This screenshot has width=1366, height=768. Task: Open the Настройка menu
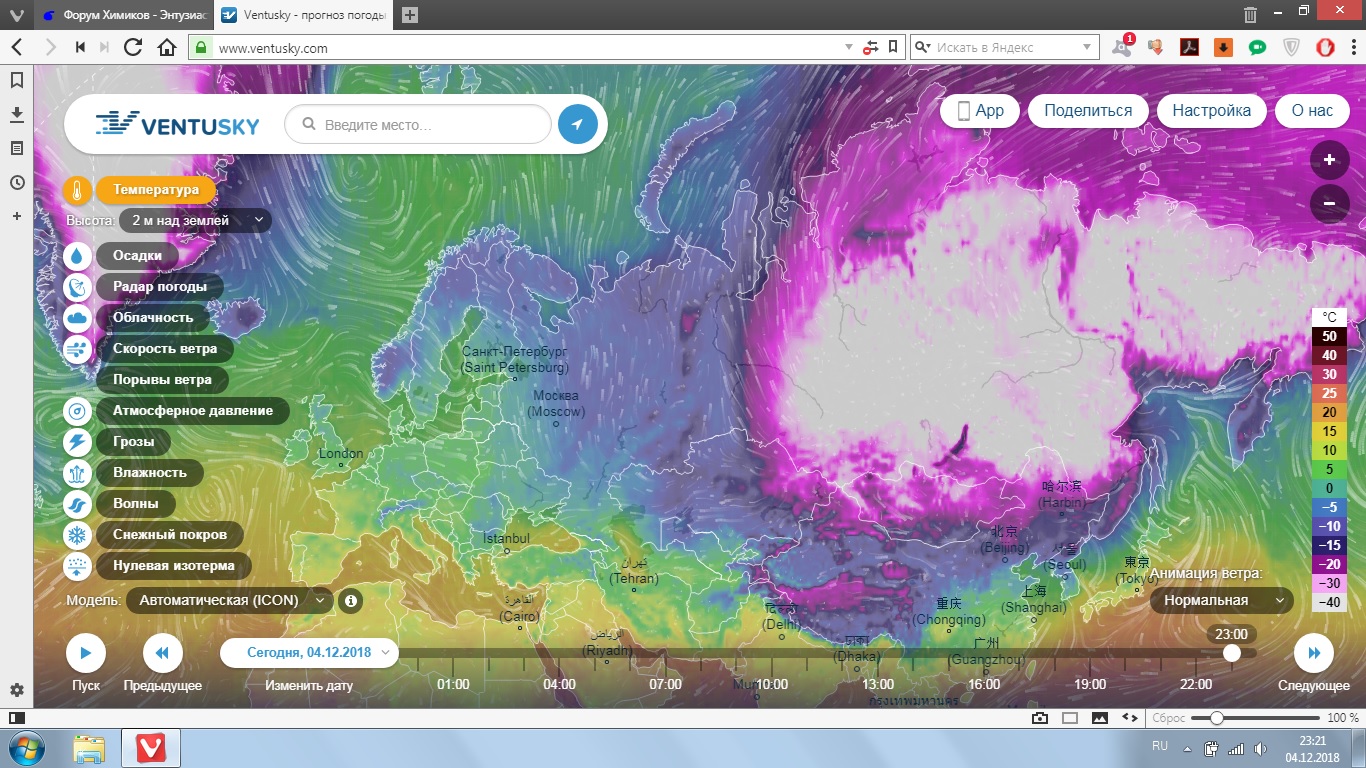(1211, 111)
